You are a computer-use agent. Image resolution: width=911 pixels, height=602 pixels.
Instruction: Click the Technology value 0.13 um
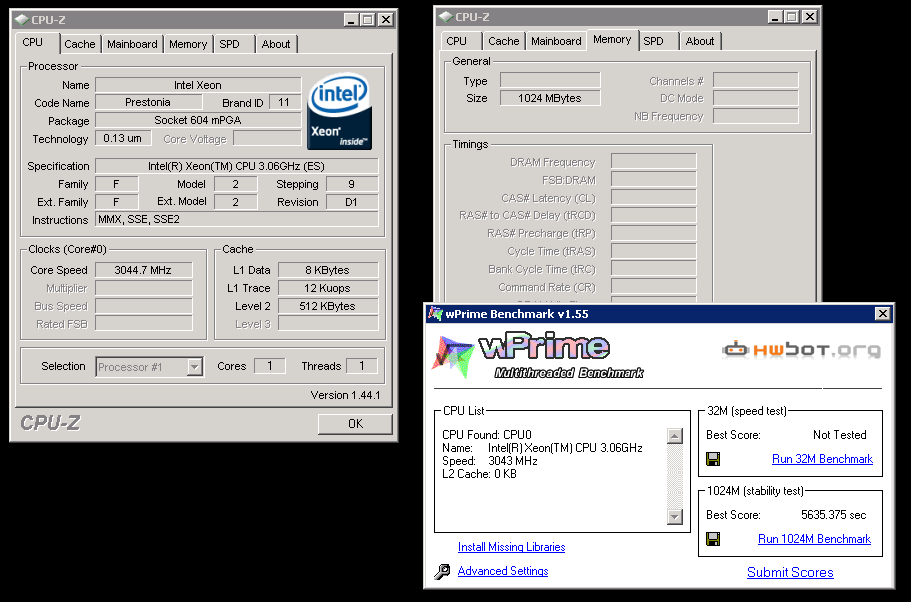coord(123,138)
